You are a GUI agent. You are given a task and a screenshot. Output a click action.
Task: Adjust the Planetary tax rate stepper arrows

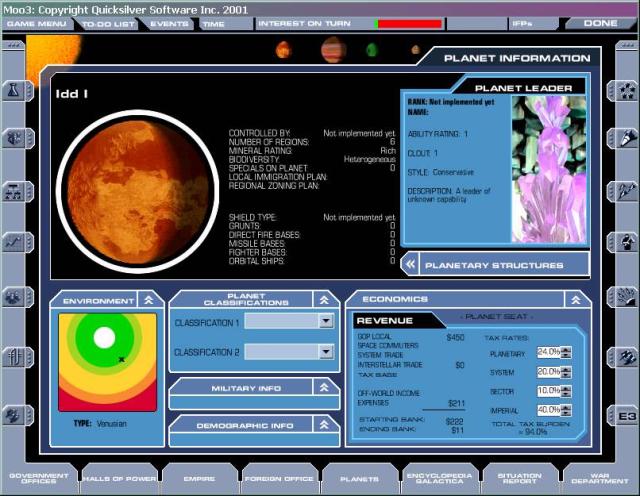[566, 352]
